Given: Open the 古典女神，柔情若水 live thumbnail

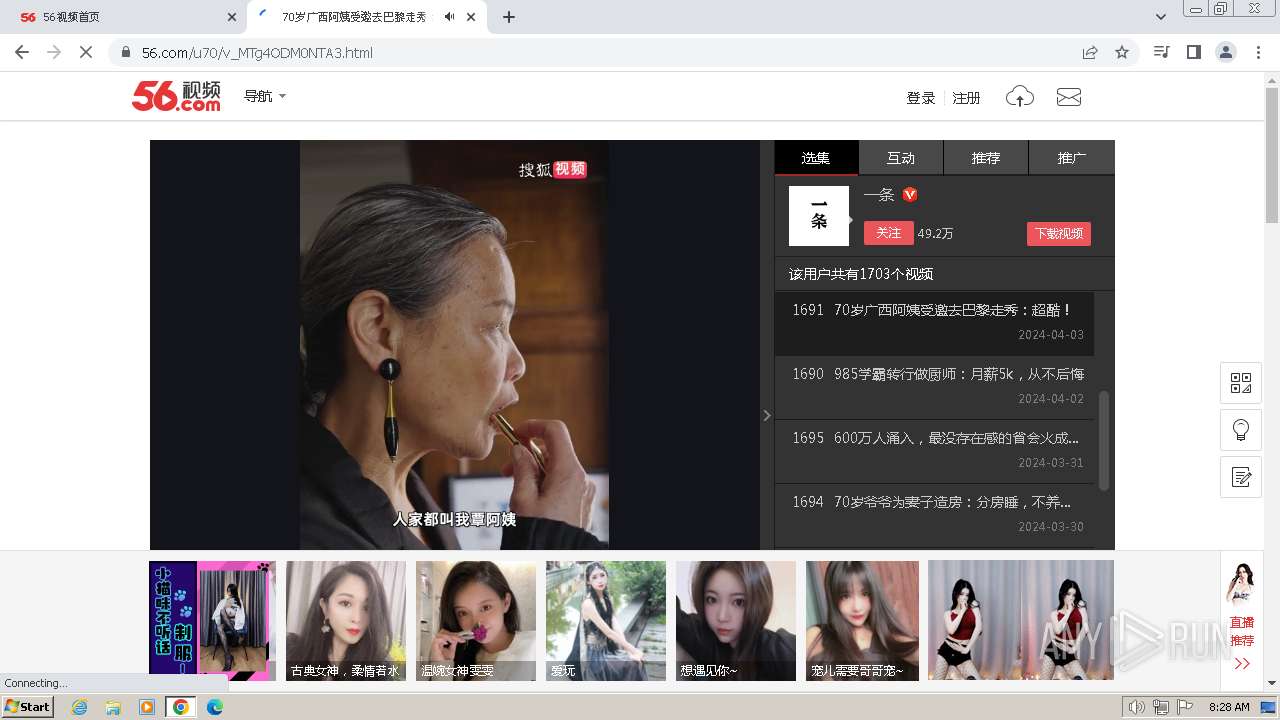Looking at the screenshot, I should [x=346, y=621].
